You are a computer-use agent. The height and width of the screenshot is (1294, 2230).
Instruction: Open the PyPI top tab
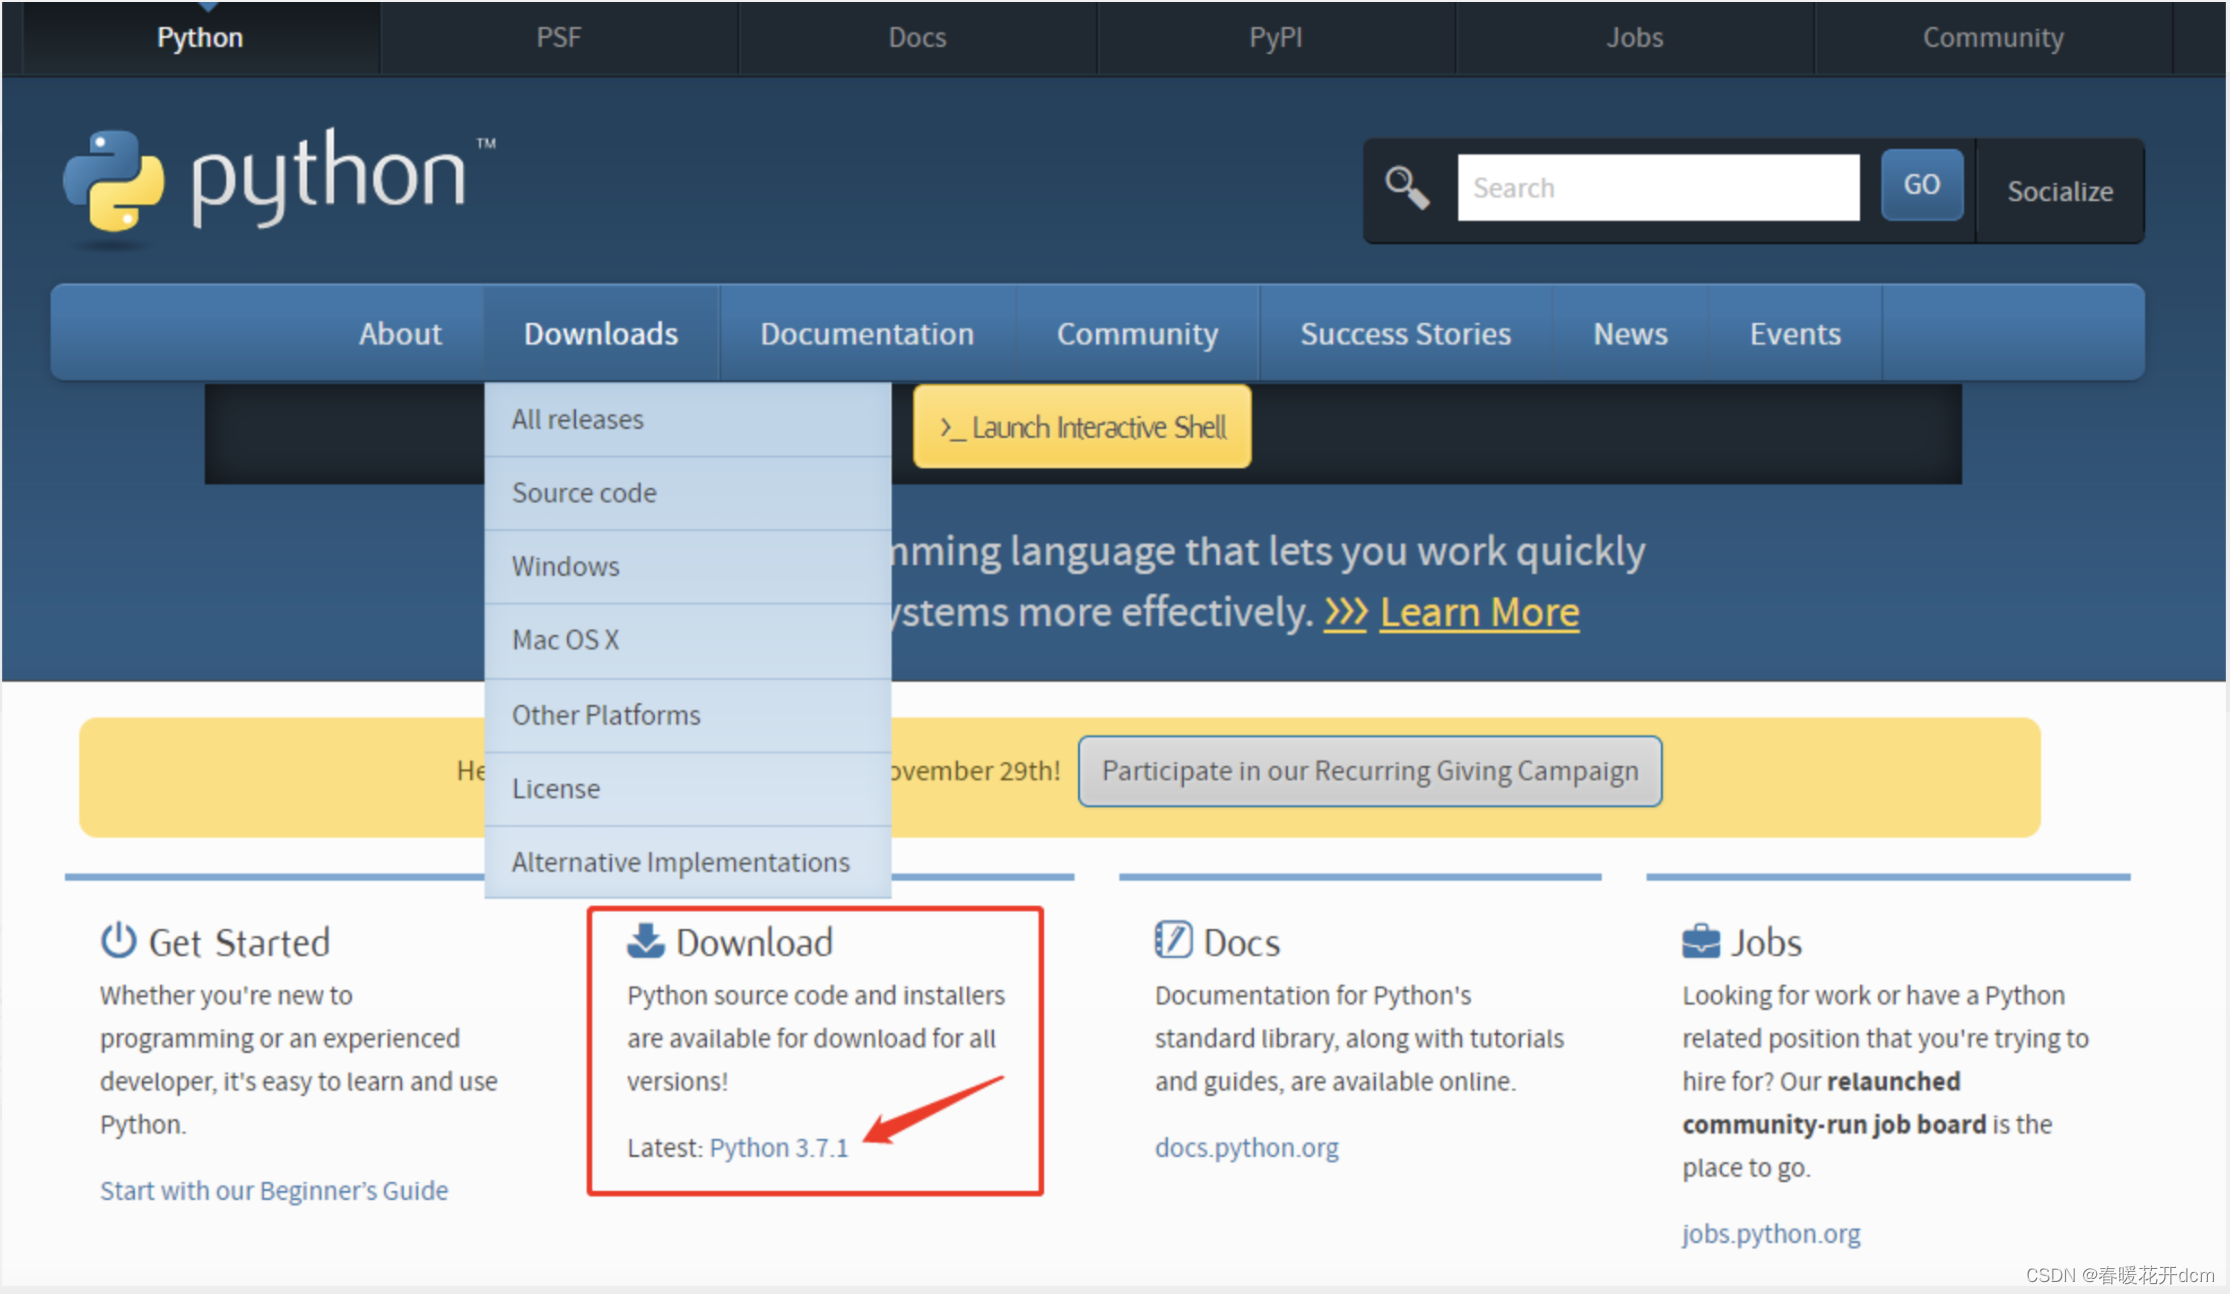1275,38
